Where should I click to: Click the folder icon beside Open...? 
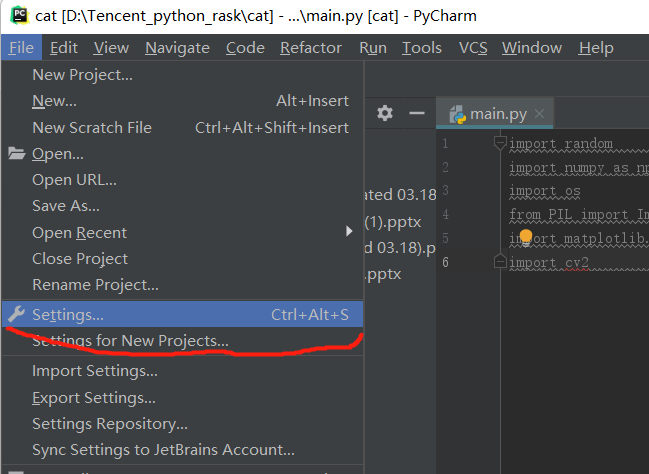[17, 154]
